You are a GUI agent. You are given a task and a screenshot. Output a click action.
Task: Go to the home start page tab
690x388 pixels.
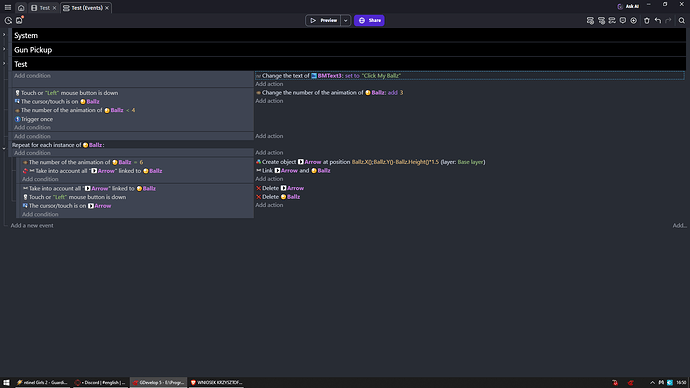21,7
